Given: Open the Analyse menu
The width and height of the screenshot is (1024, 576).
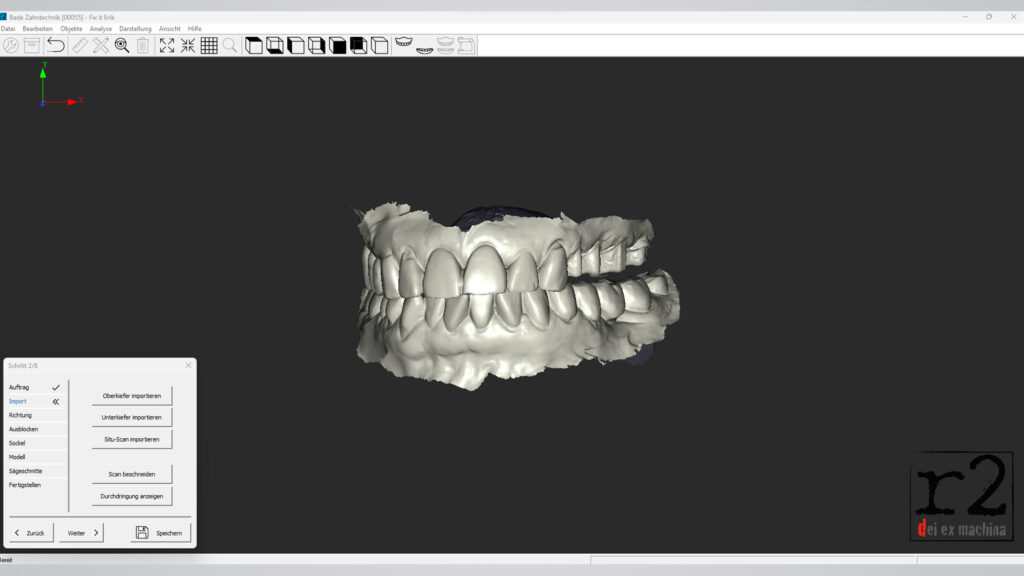Looking at the screenshot, I should point(101,28).
